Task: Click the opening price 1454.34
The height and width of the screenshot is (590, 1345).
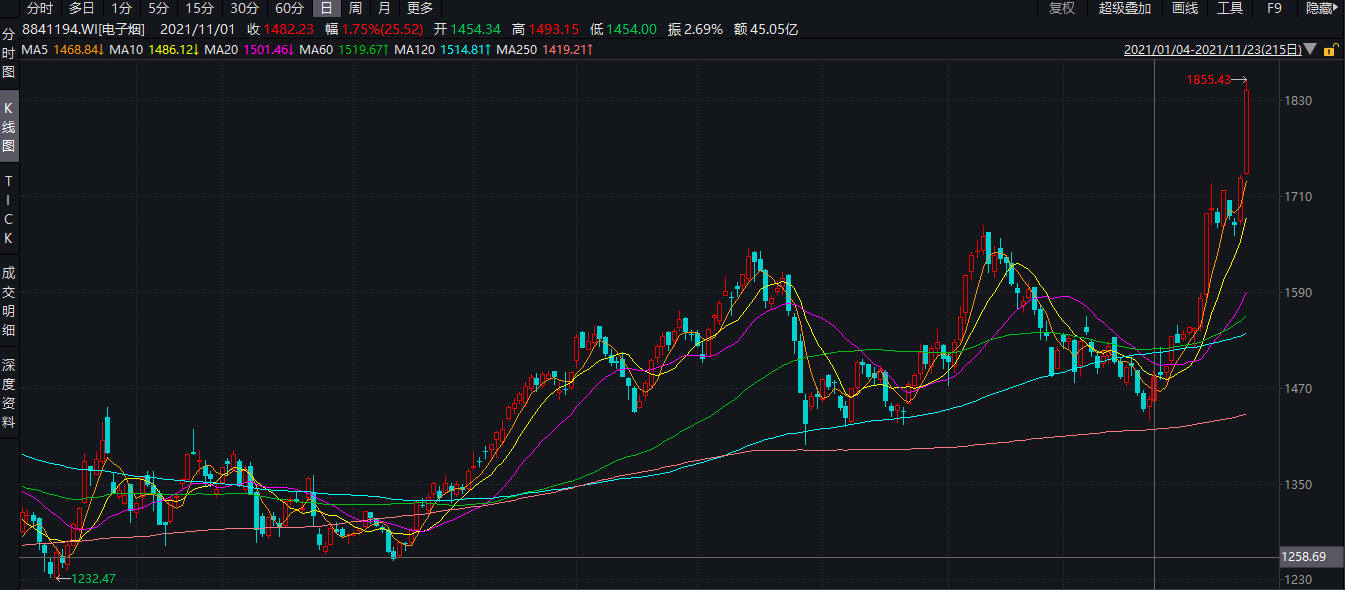Action: (x=474, y=29)
